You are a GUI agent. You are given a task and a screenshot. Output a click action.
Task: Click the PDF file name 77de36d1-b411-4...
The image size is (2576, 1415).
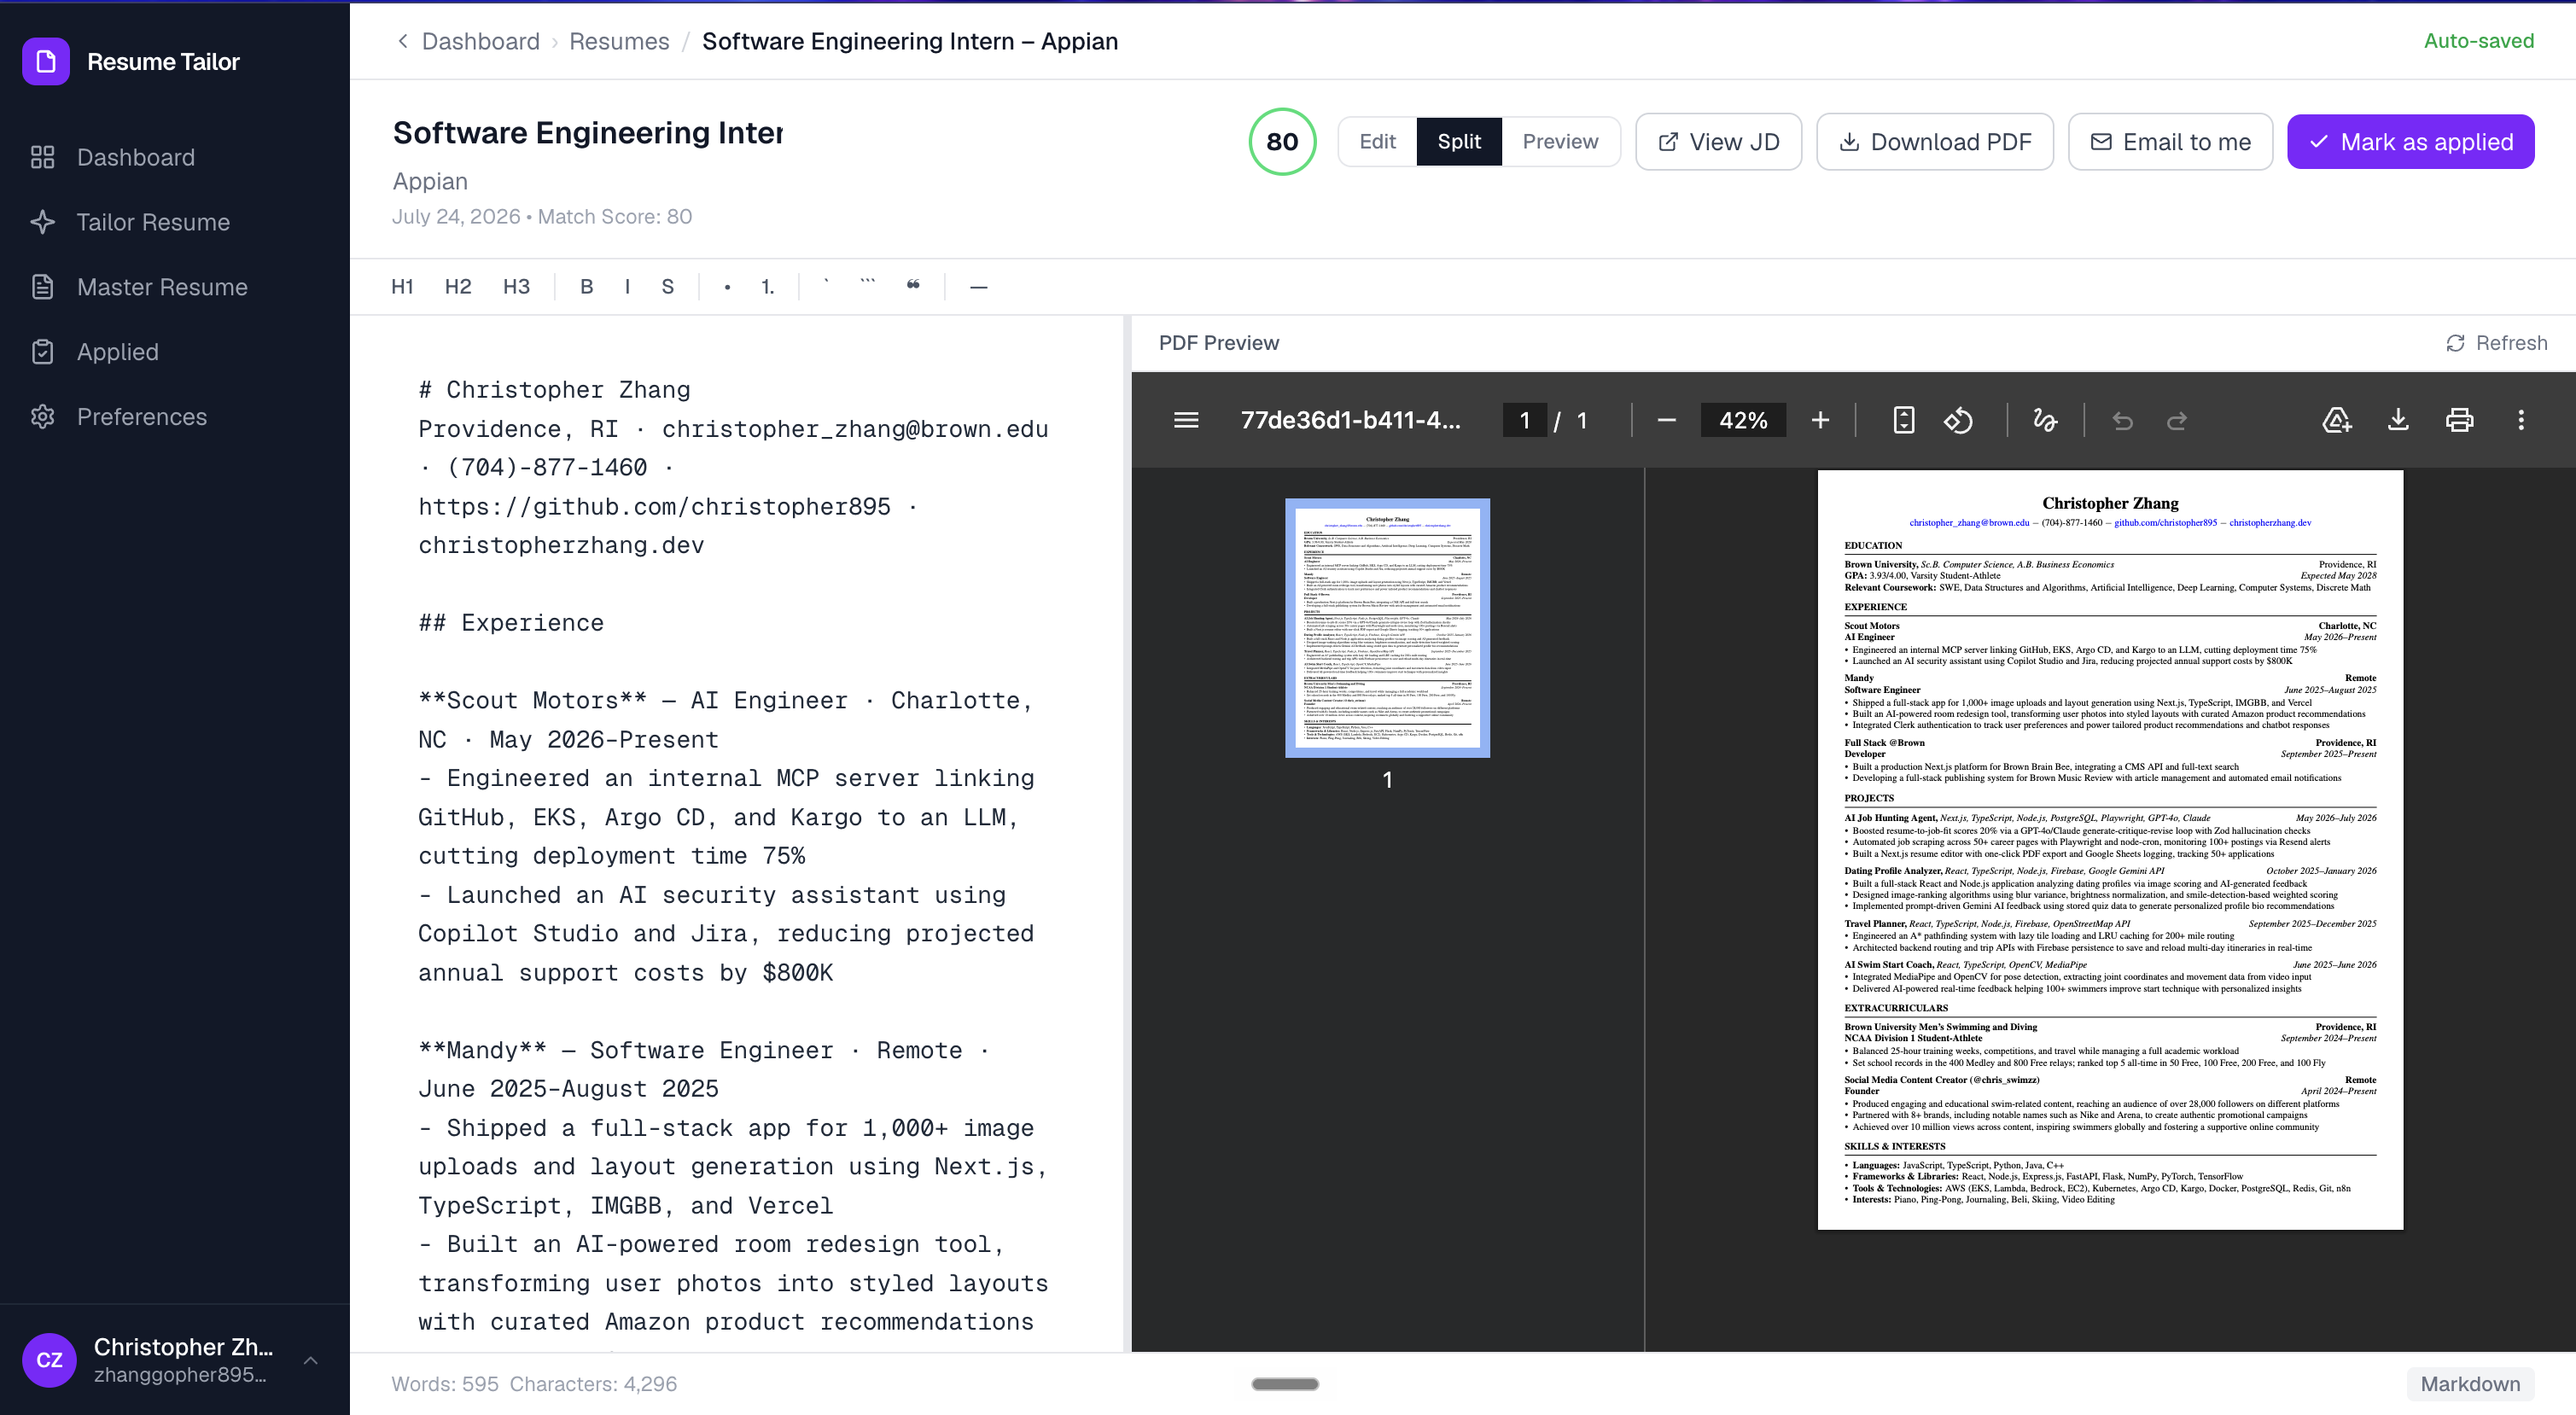(1350, 420)
